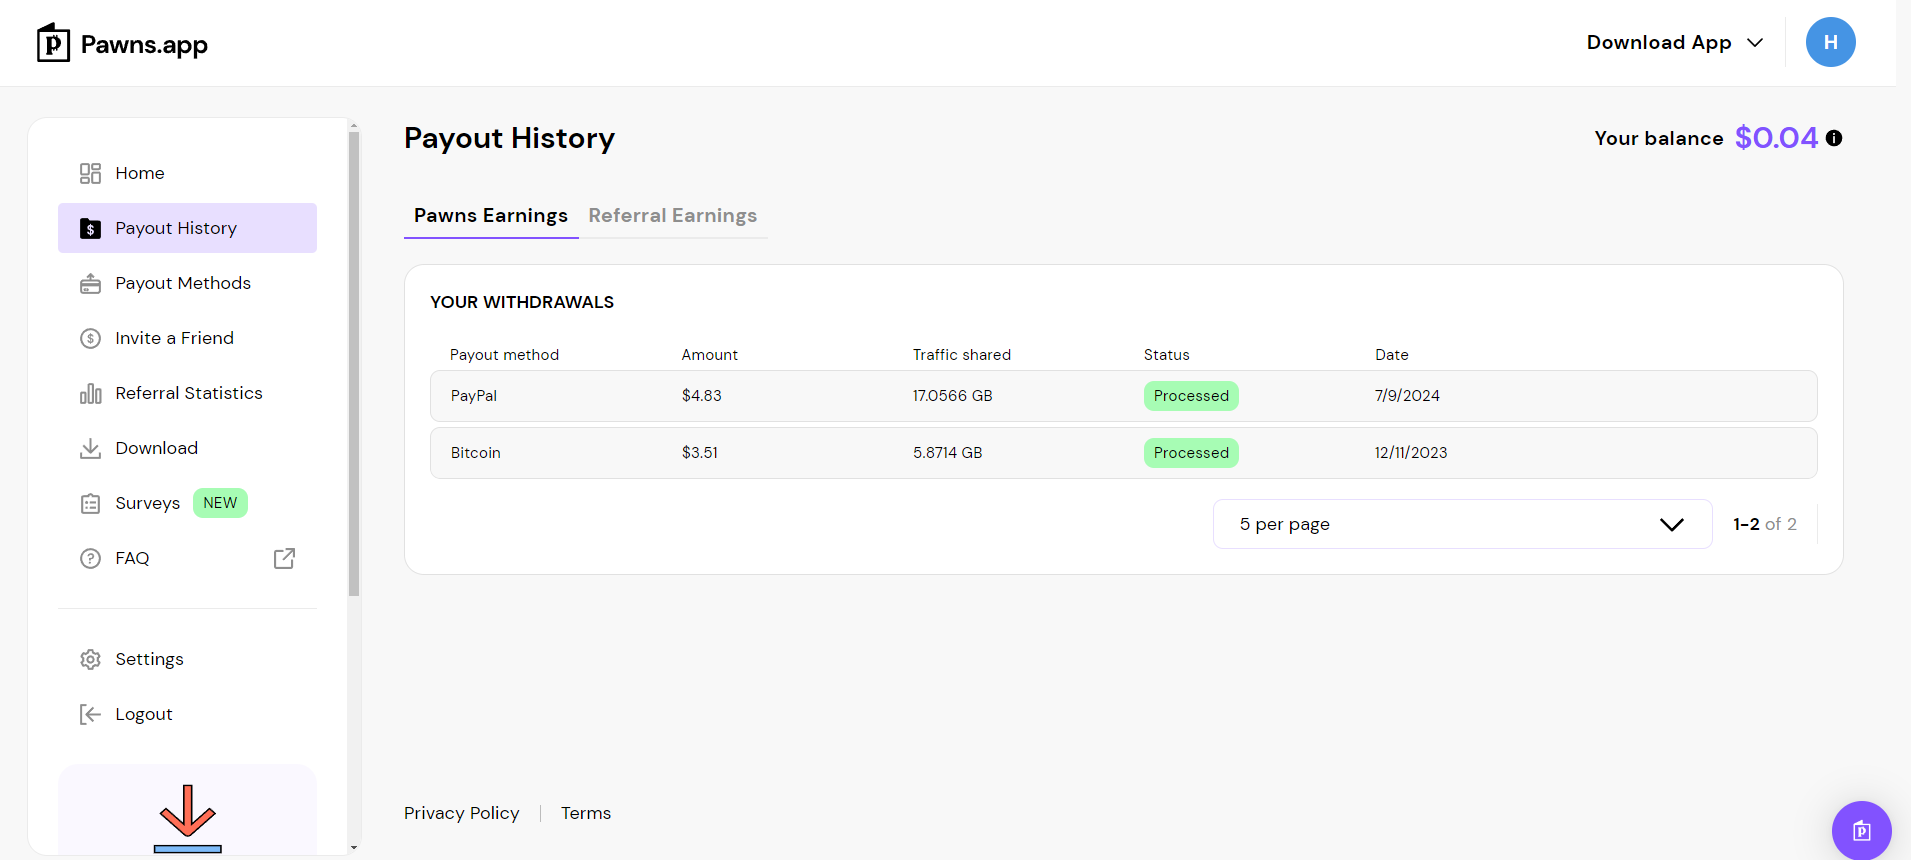Click the Surveys clipboard icon
This screenshot has height=860, width=1911.
90,503
